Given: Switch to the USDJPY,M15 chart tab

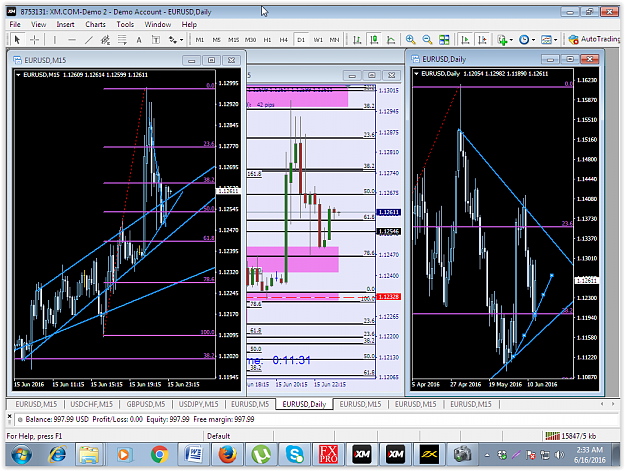Looking at the screenshot, I should (199, 404).
